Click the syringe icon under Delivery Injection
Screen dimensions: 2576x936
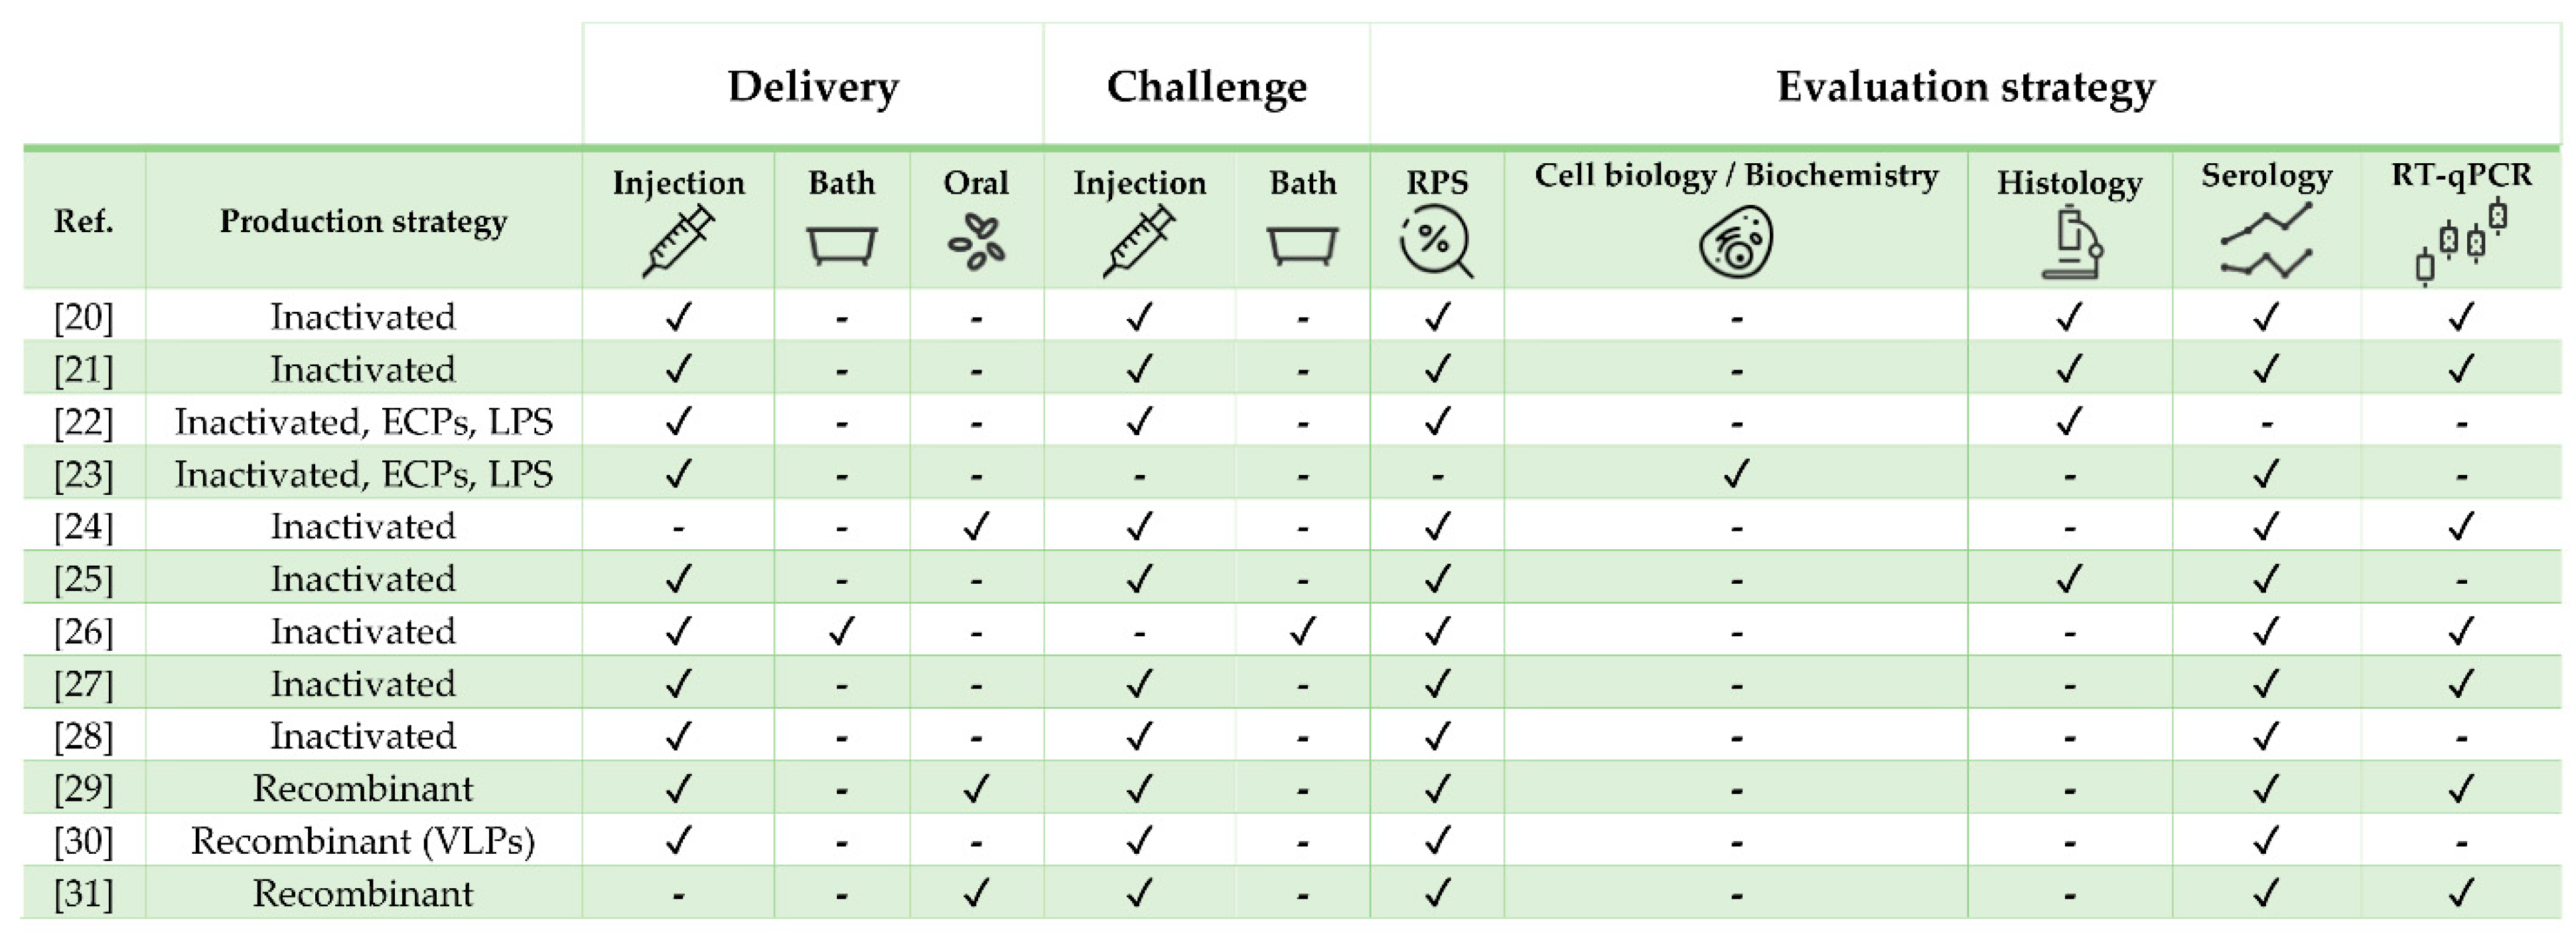678,241
